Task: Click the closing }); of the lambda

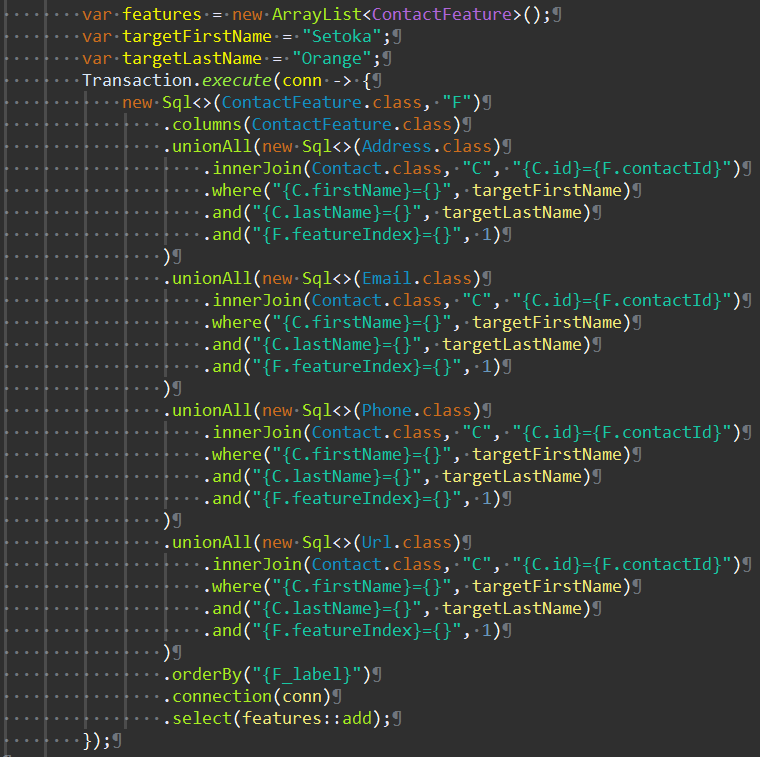Action: (x=97, y=741)
